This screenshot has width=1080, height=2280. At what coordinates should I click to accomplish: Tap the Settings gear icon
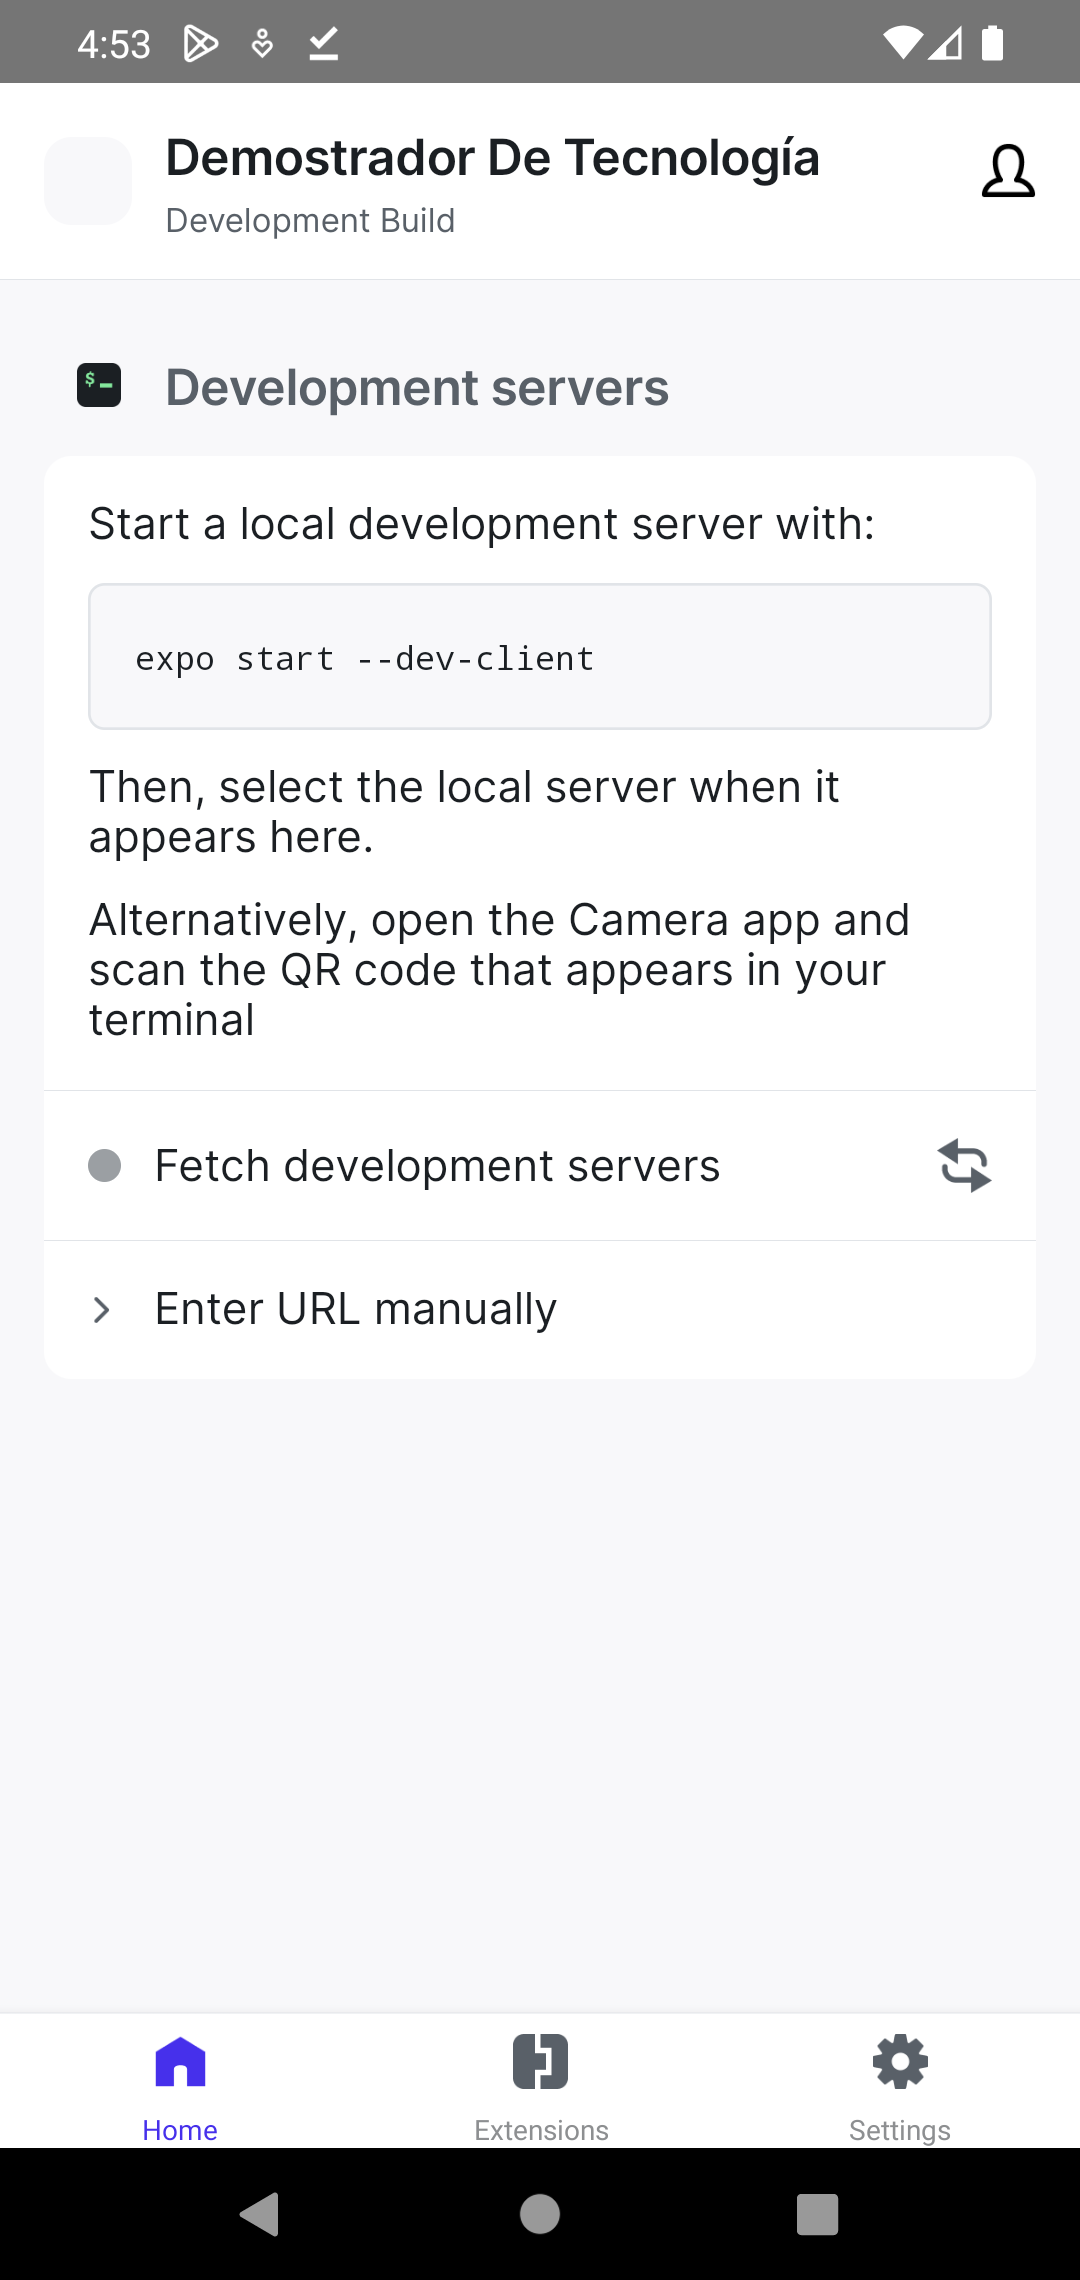899,2060
